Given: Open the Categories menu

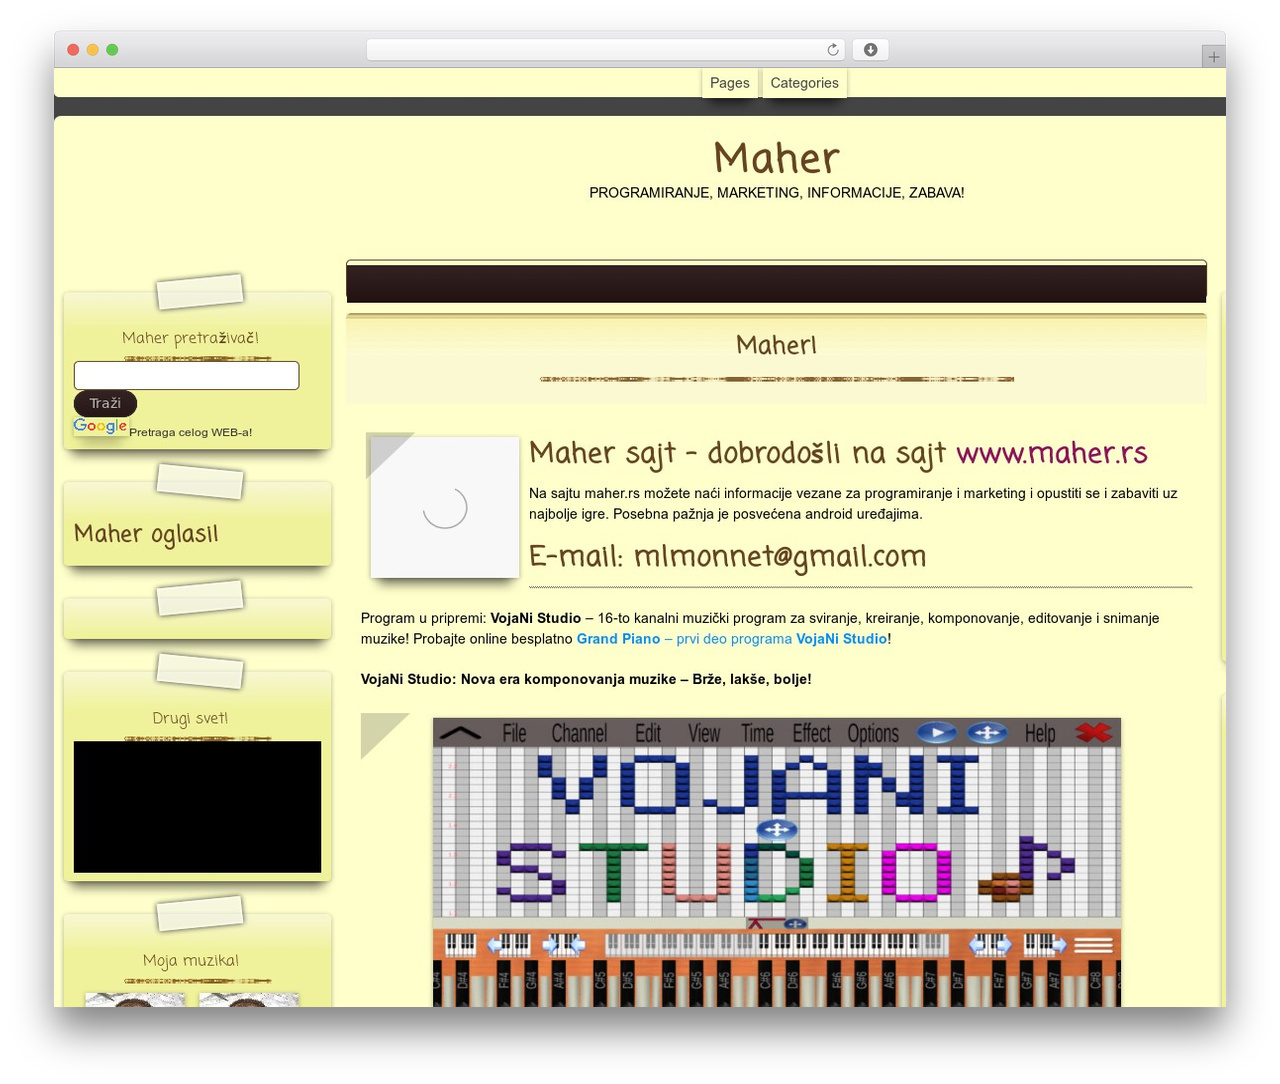Looking at the screenshot, I should pos(805,83).
